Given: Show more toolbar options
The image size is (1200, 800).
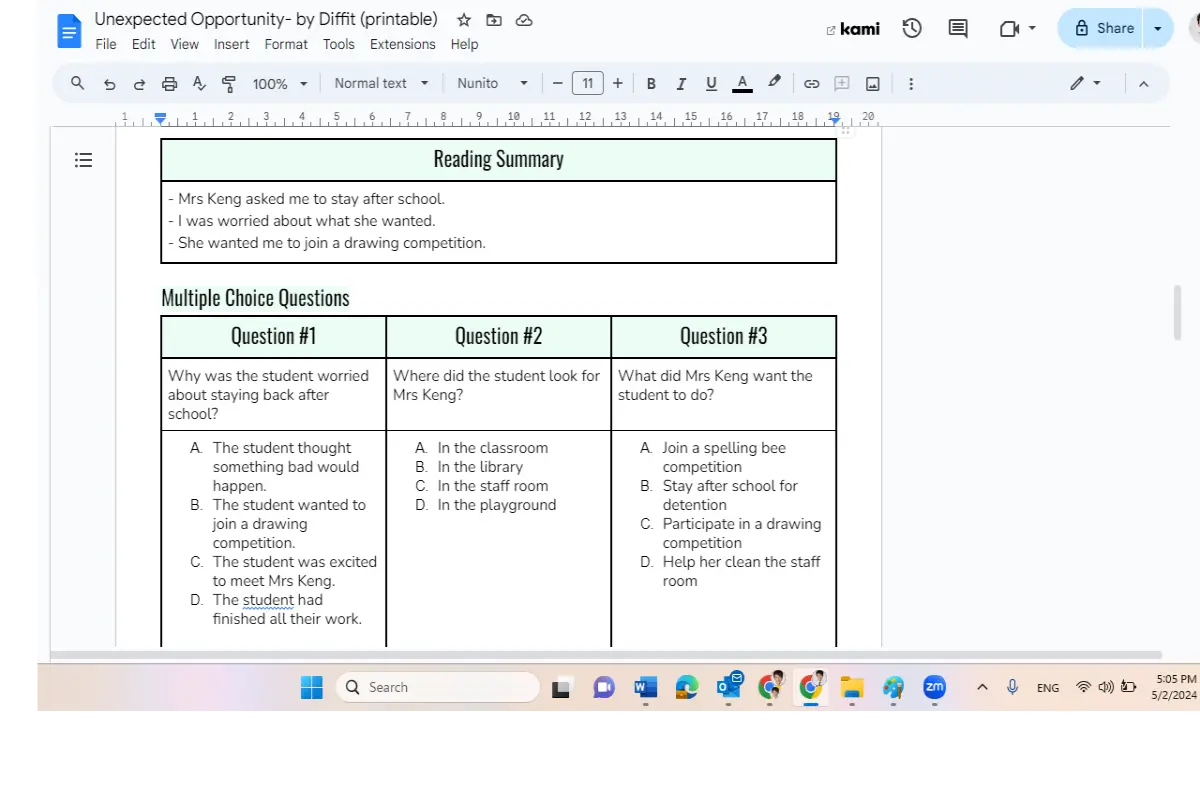Looking at the screenshot, I should (x=911, y=84).
